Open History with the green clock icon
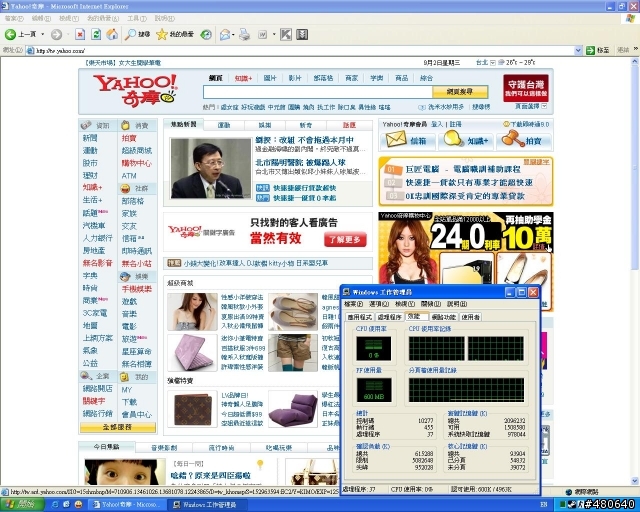640x512 pixels. coord(206,35)
